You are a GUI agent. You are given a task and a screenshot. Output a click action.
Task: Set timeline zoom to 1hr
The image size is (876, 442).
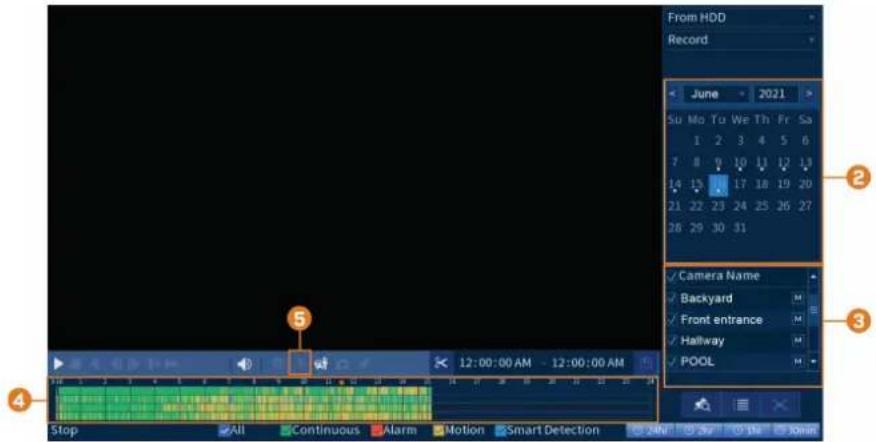coord(747,431)
